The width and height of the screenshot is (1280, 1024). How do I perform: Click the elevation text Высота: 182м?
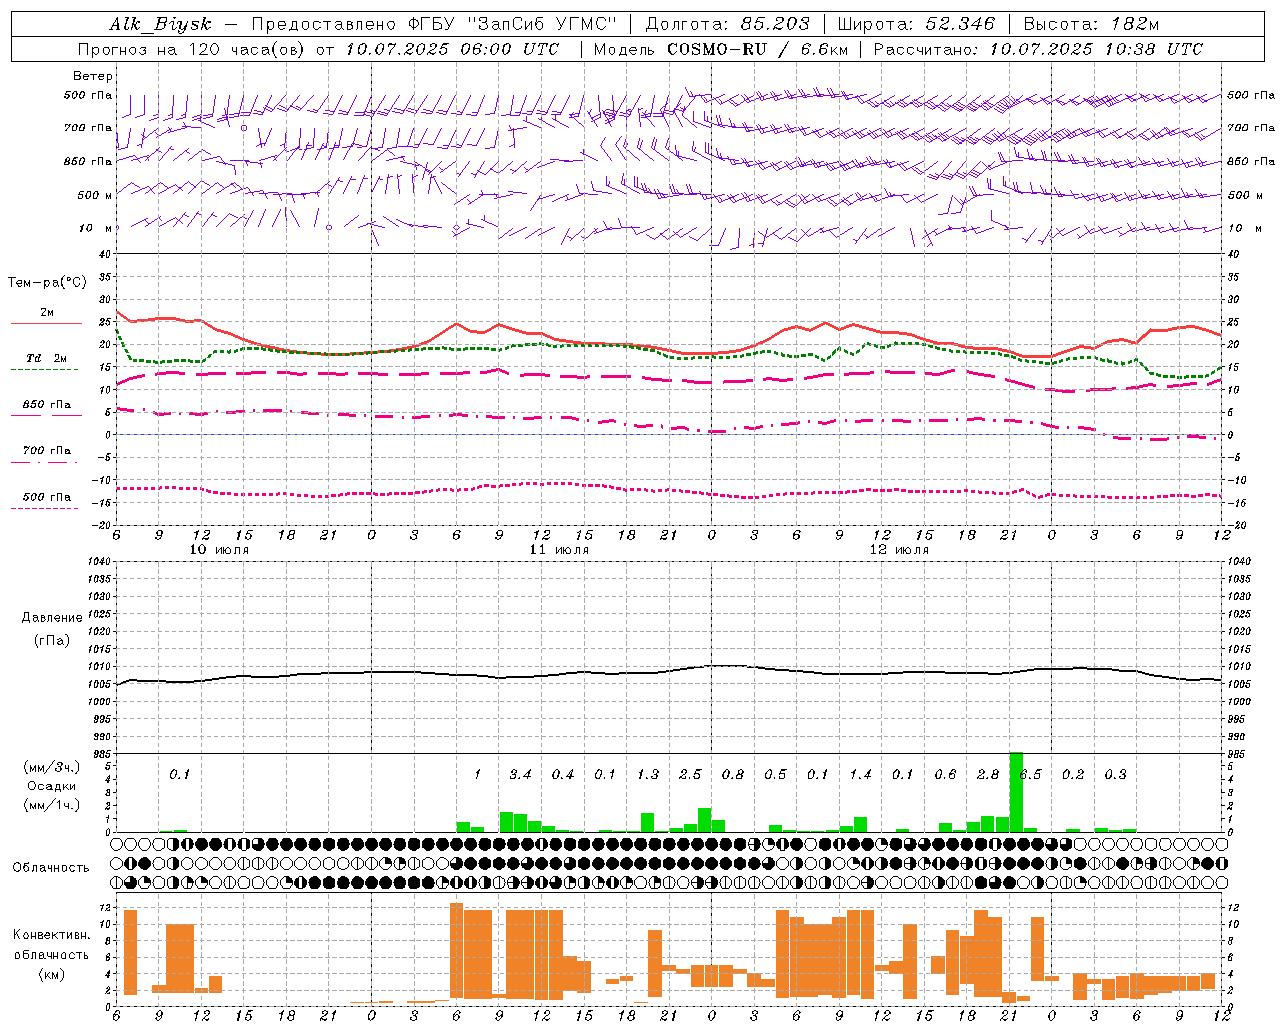(1091, 24)
